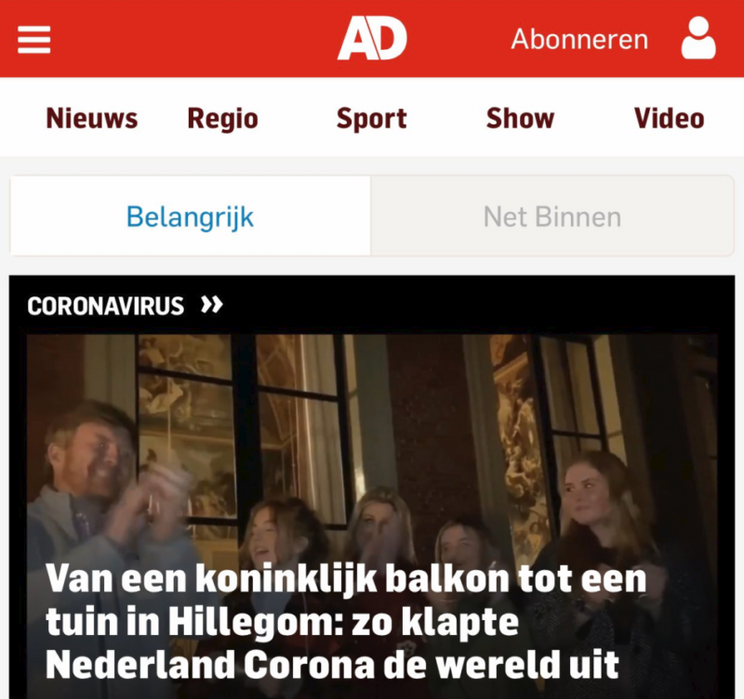Expand Coronavirus section with double chevron
Viewport: 744px width, 699px height.
212,305
